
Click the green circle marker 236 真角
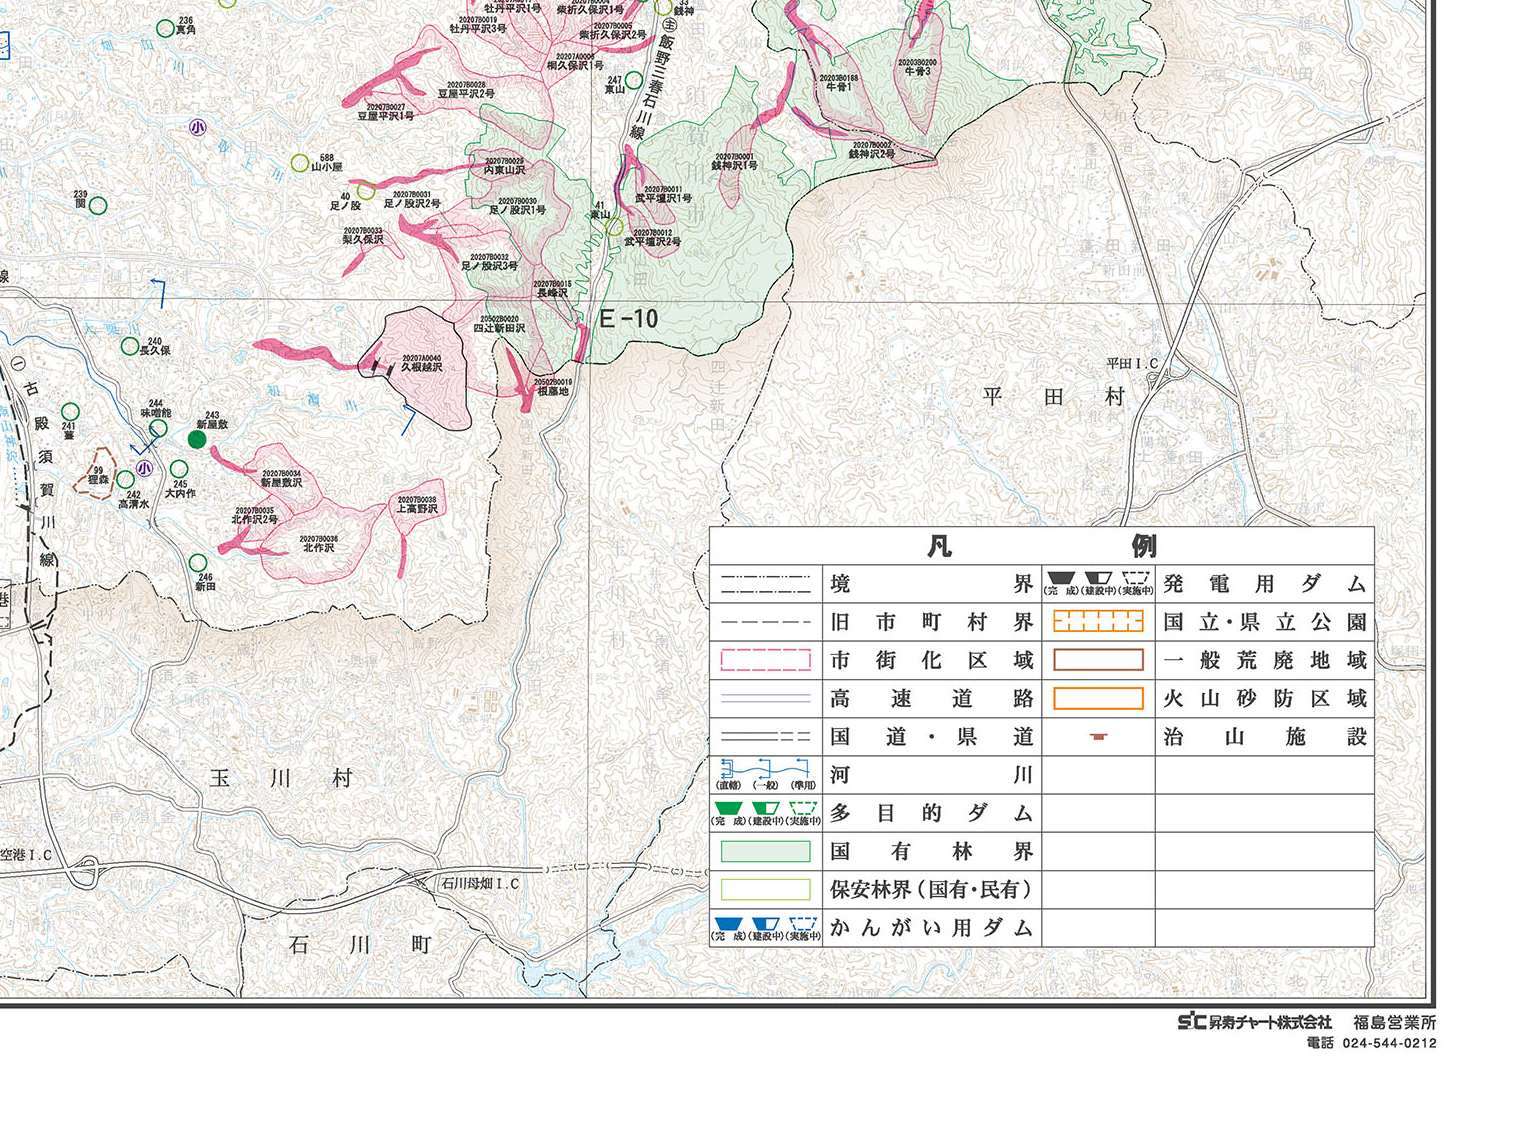(x=165, y=29)
